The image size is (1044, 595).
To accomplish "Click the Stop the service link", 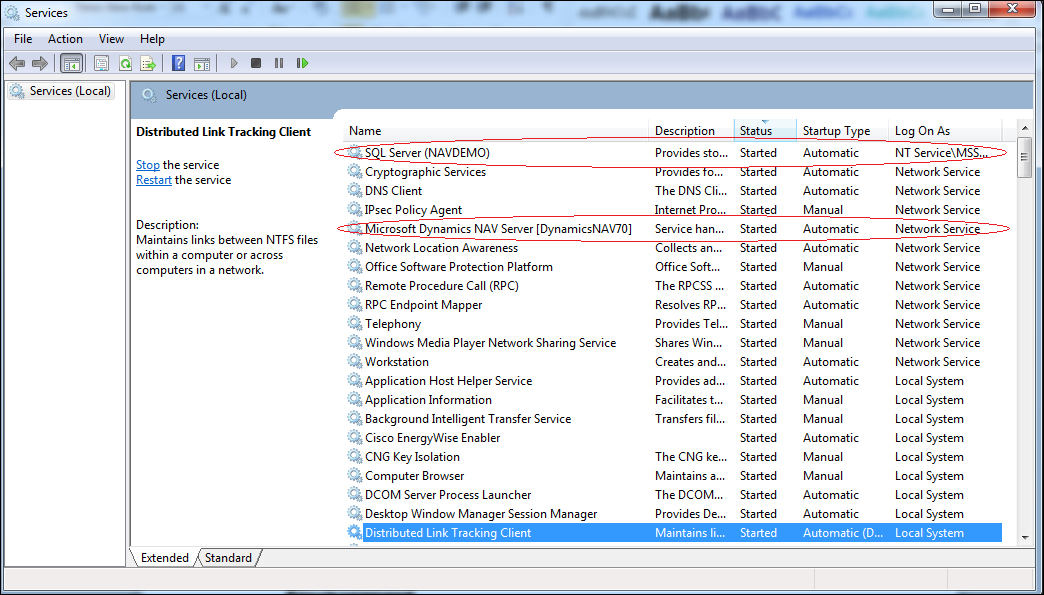I will click(148, 164).
